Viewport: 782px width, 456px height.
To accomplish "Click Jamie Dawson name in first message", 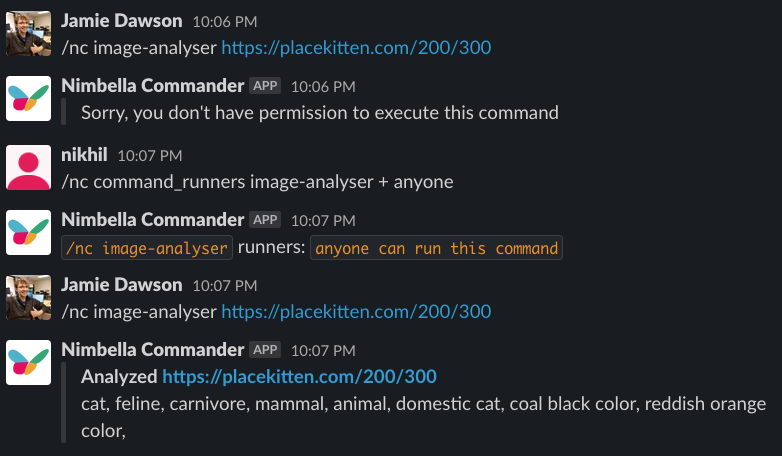I will pos(122,20).
